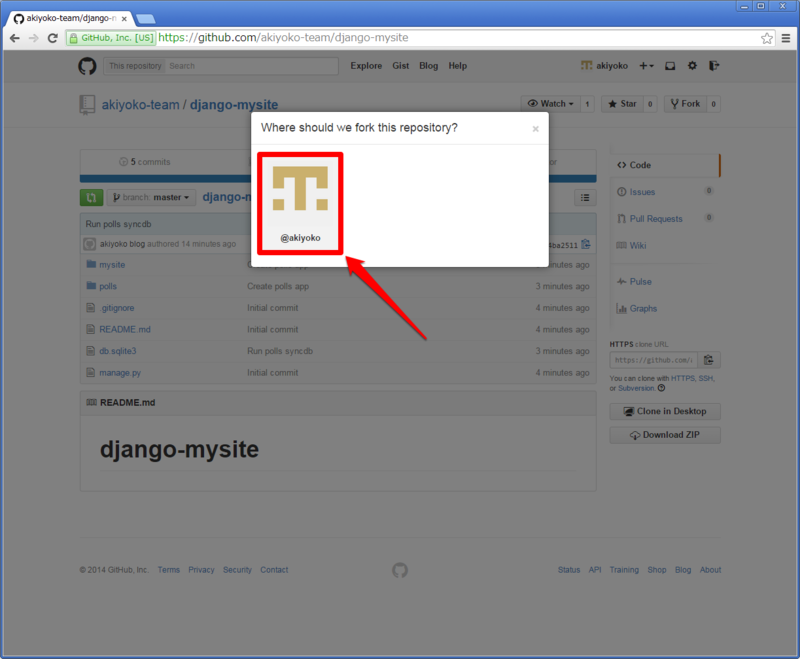
Task: Focus the repository search field
Action: pos(252,66)
